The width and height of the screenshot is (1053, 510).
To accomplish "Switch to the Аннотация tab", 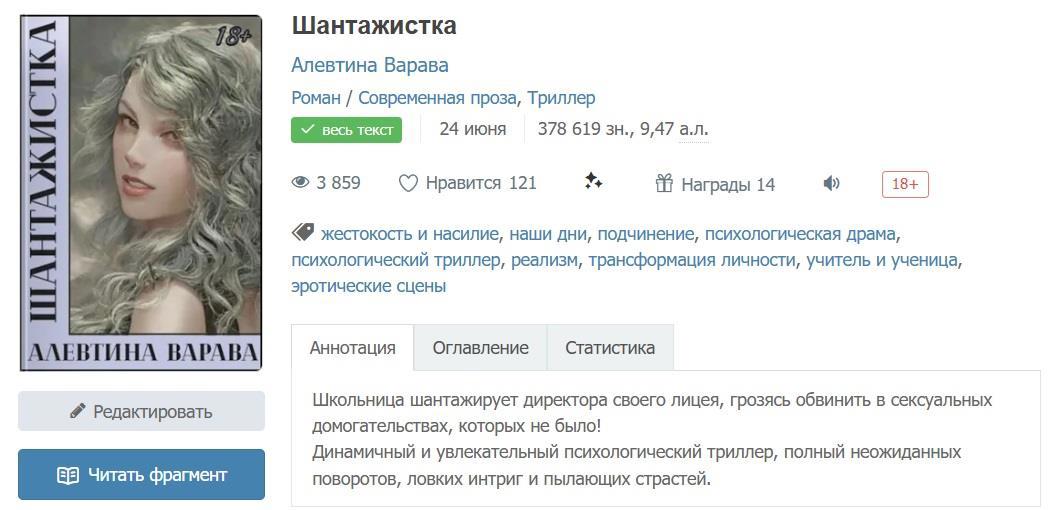I will click(x=353, y=348).
